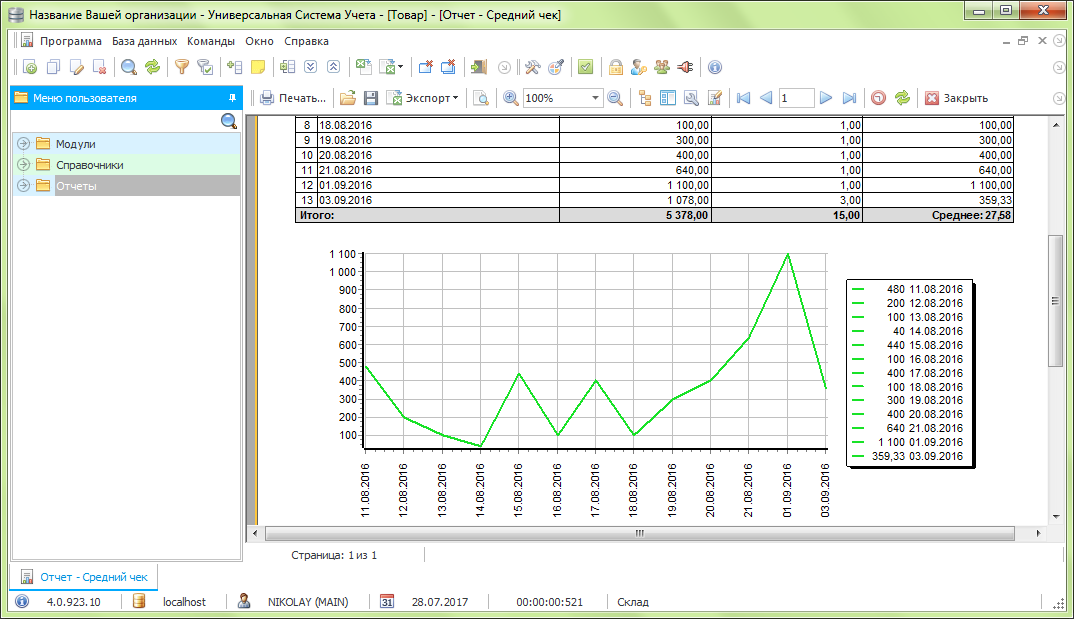Click the blue info icon in toolbar
Screen dimensions: 1074x619
(714, 68)
